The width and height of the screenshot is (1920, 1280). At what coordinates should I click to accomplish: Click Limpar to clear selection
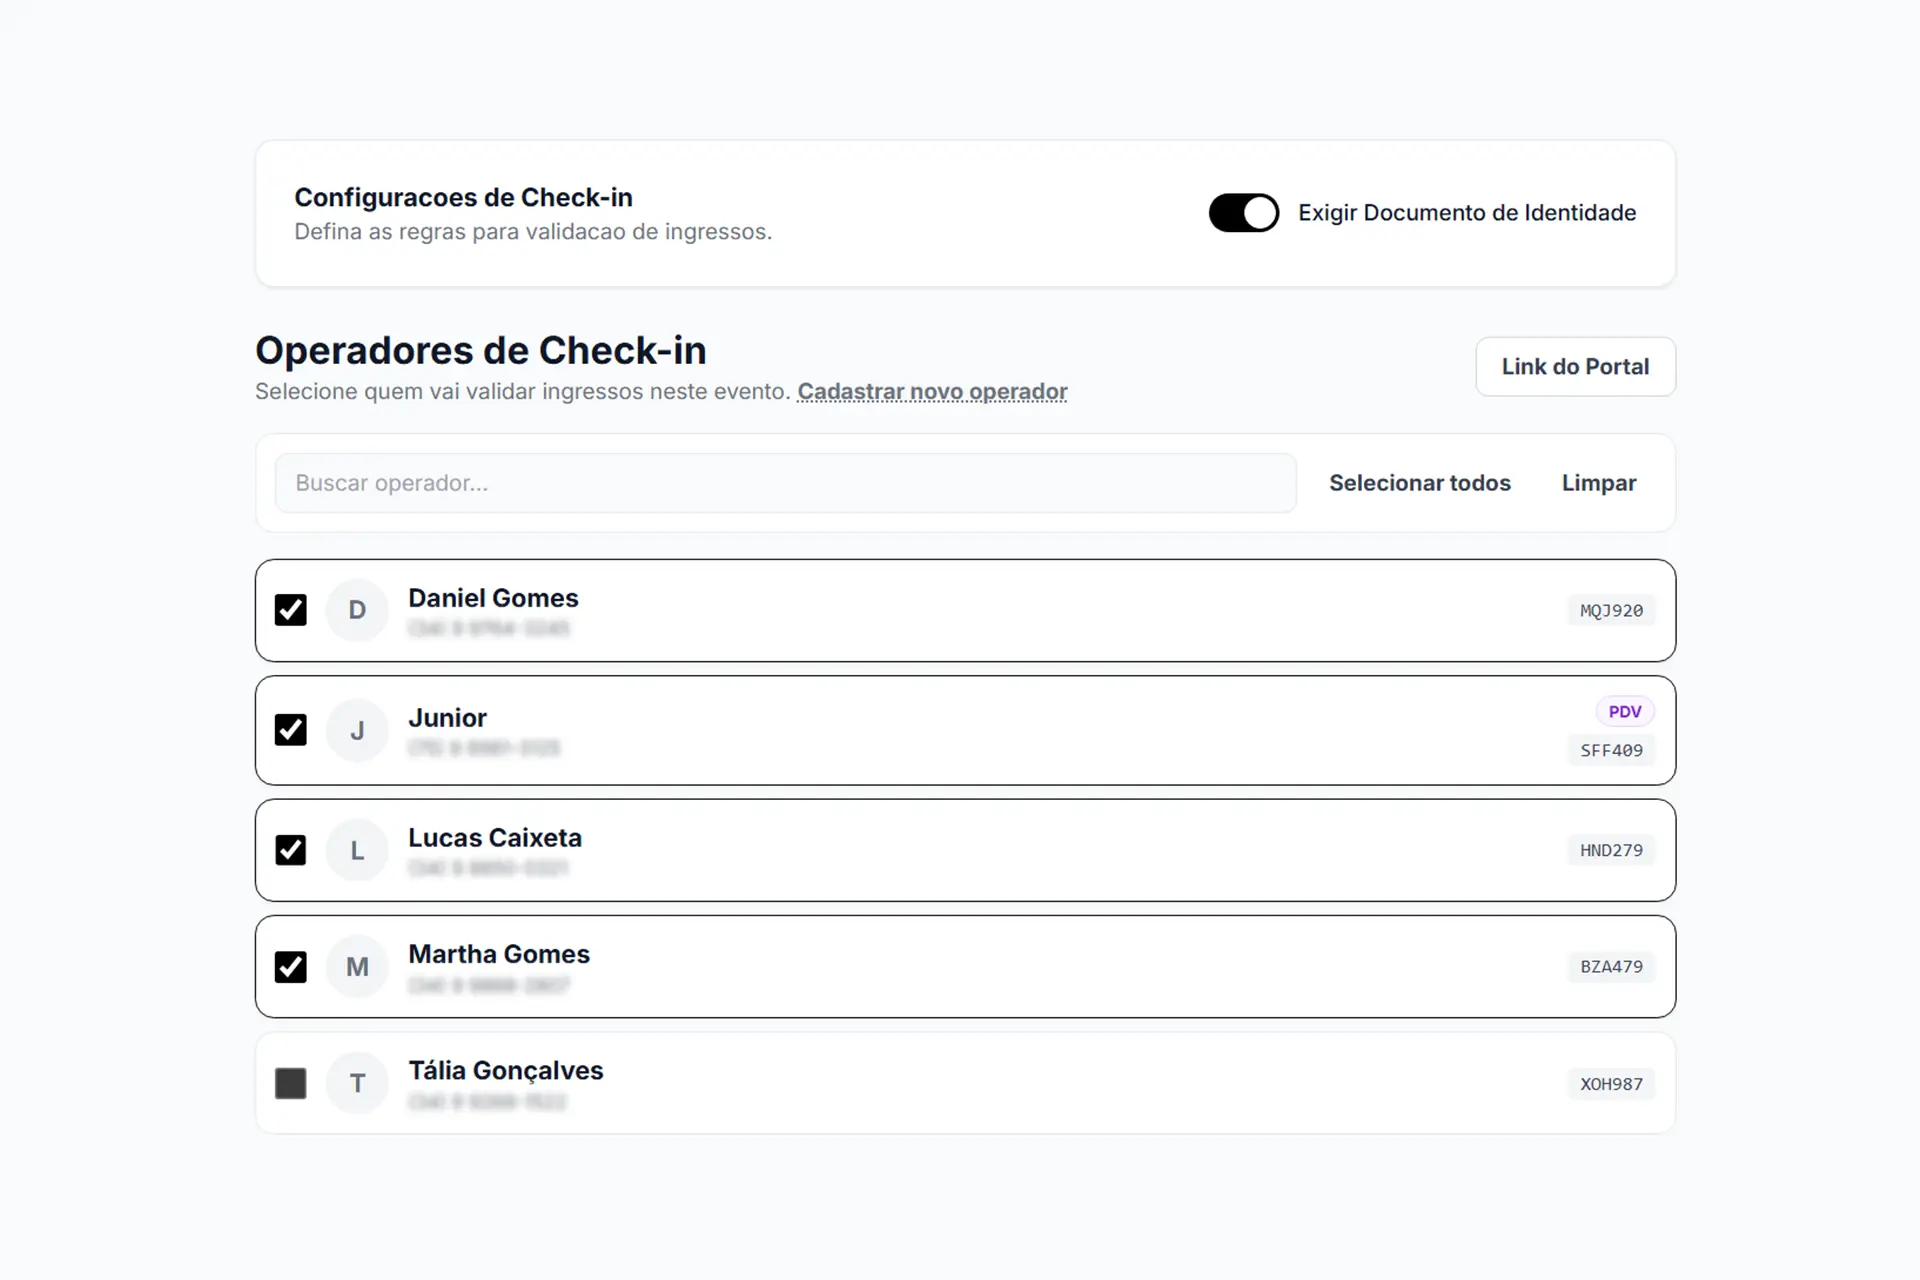[1599, 483]
